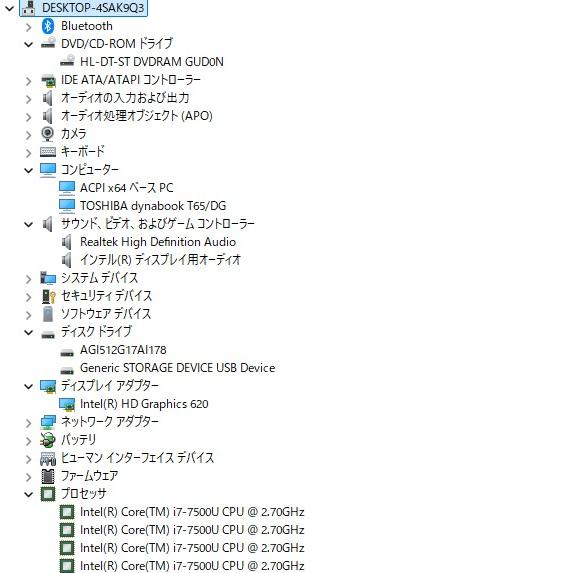This screenshot has height=573, width=573.
Task: Collapse the DESKTOP-4SAK9Q3 root node
Action: 10,8
